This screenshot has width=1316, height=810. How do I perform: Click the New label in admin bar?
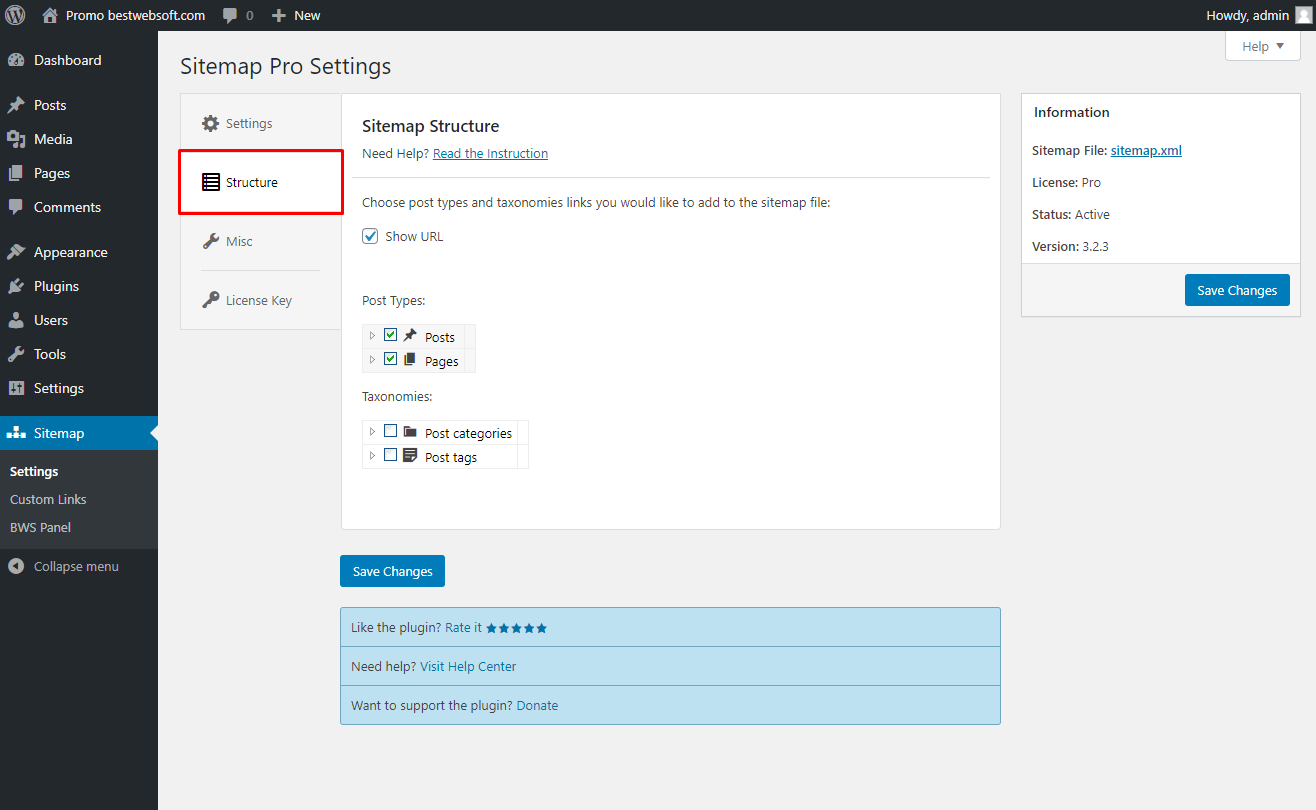[307, 15]
